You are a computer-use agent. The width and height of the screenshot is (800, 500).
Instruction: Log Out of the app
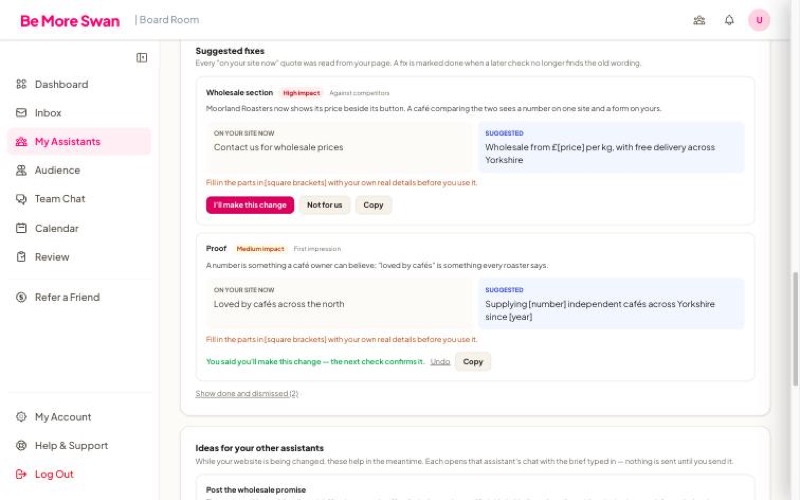click(x=79, y=474)
